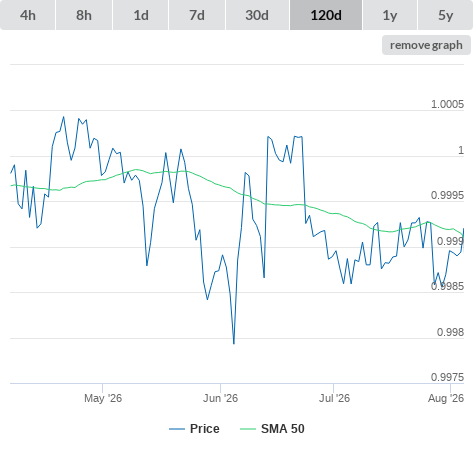The height and width of the screenshot is (455, 474).
Task: Click the Aug '26 axis label
Action: [x=446, y=398]
